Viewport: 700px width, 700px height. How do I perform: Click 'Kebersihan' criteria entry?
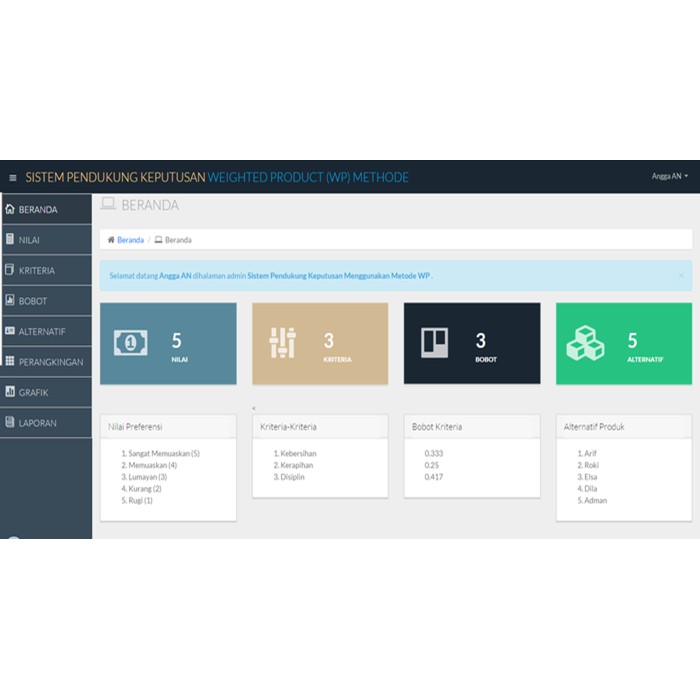(x=295, y=454)
